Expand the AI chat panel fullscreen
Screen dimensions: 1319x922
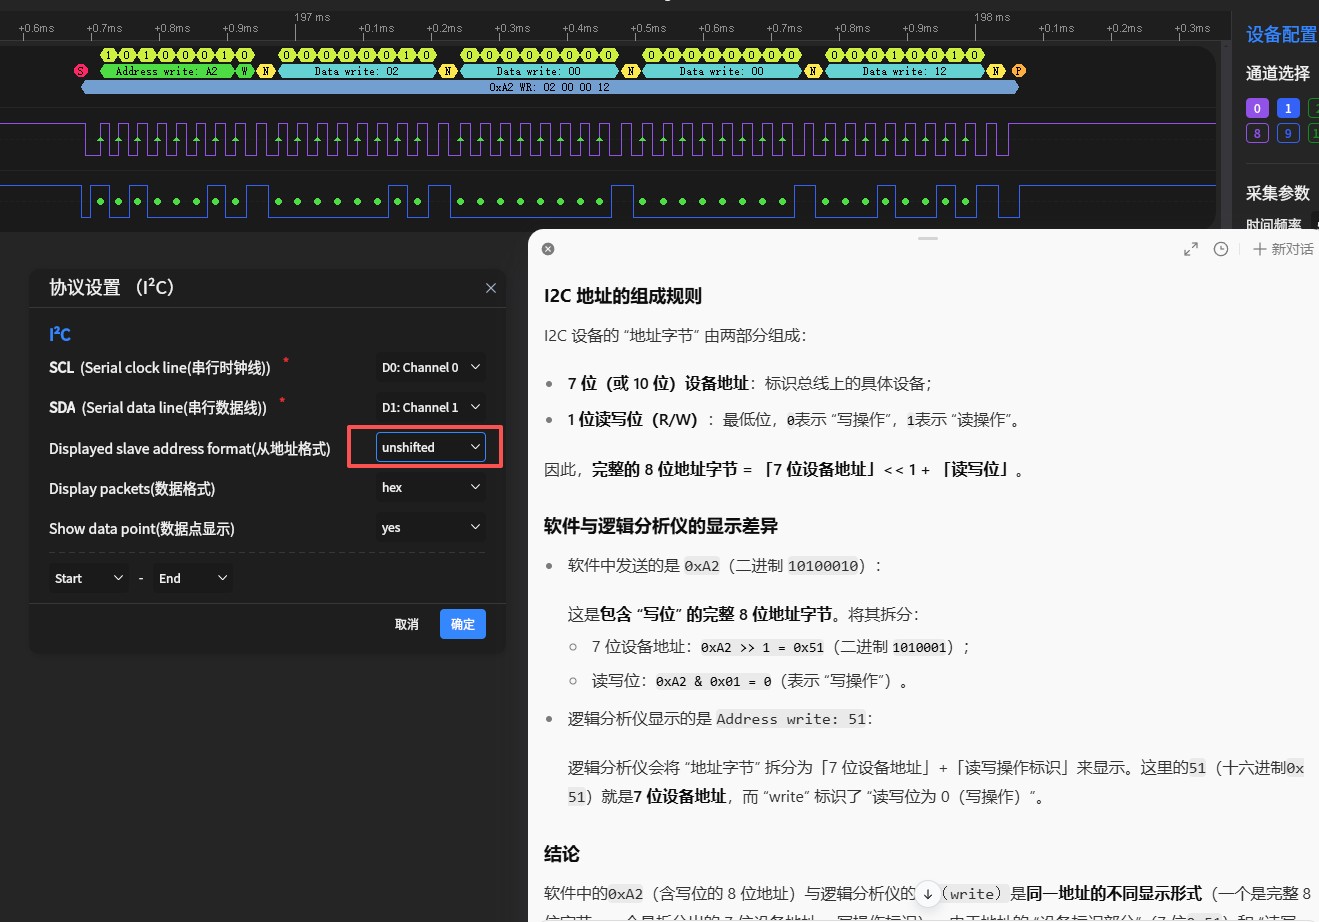coord(1190,249)
